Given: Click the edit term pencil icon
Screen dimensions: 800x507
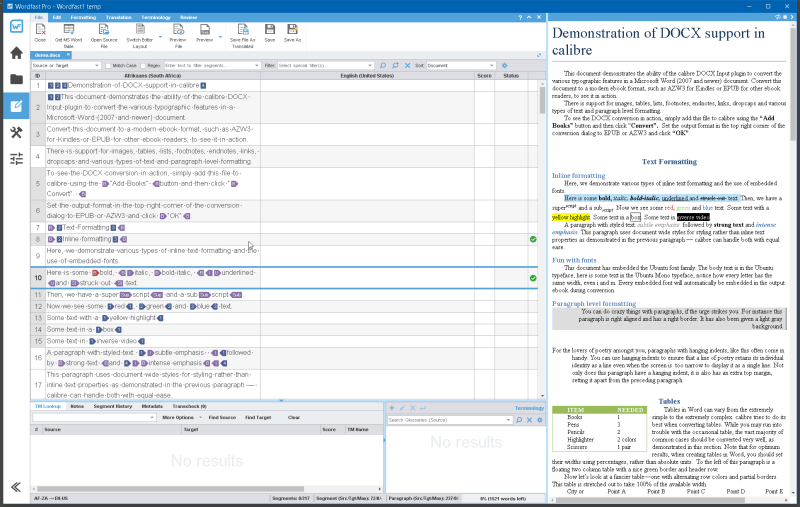Looking at the screenshot, I should click(402, 408).
